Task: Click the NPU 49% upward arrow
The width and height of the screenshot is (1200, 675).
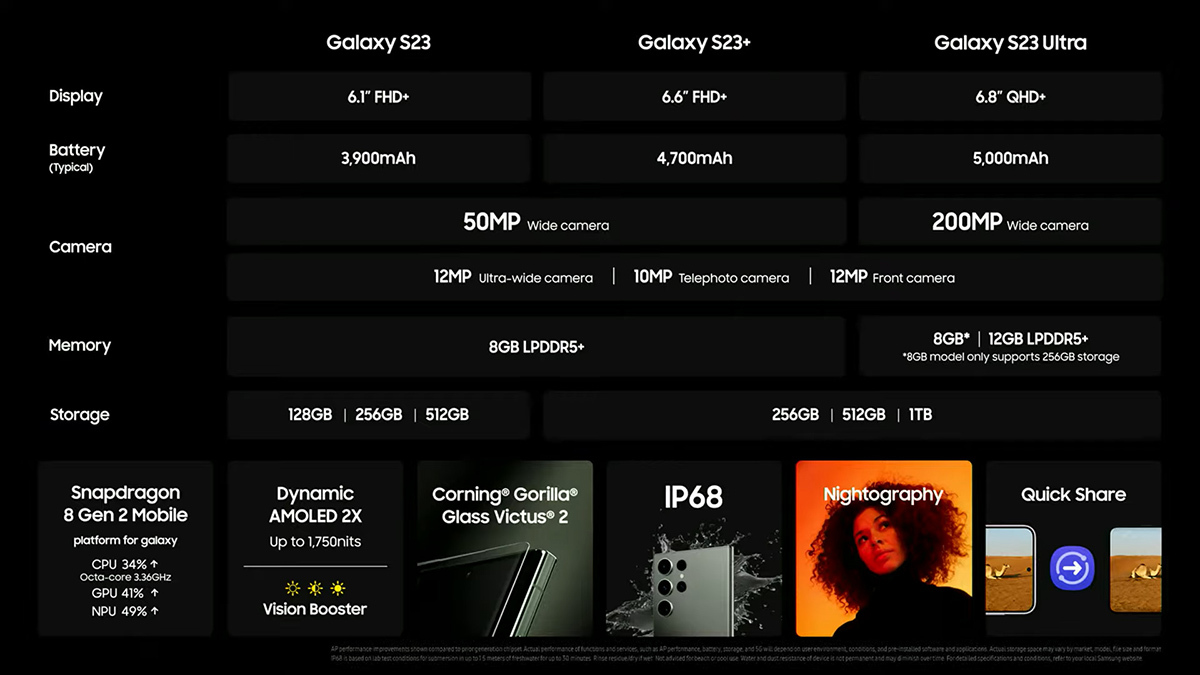Action: 155,611
